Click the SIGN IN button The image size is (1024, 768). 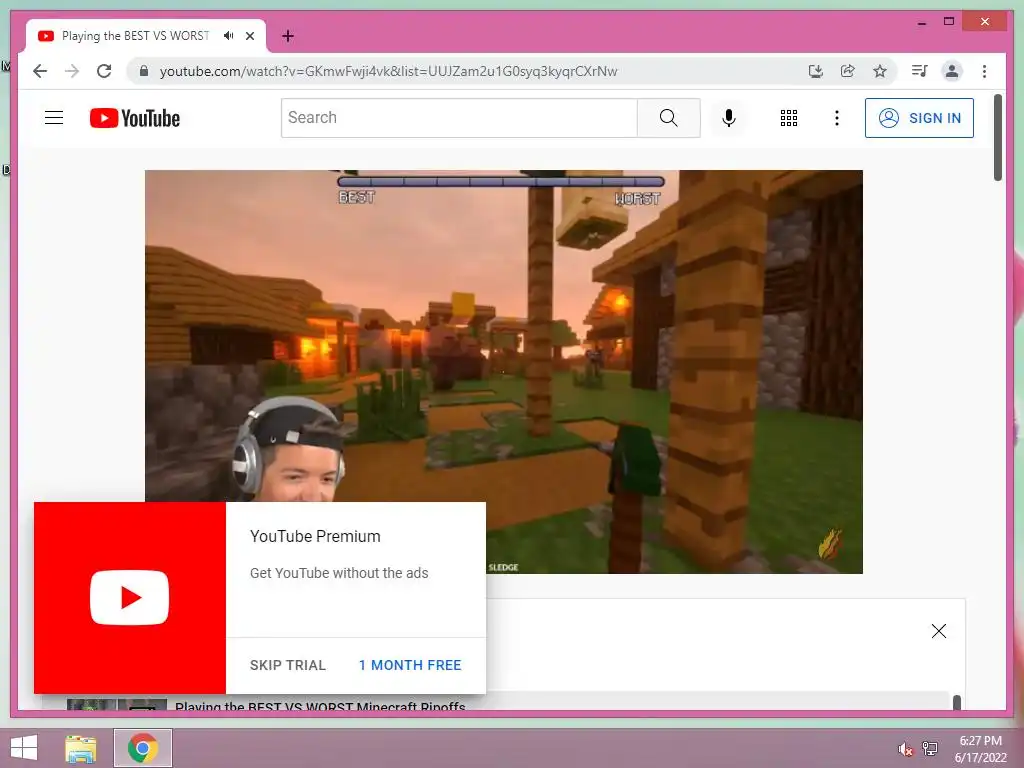coord(919,118)
